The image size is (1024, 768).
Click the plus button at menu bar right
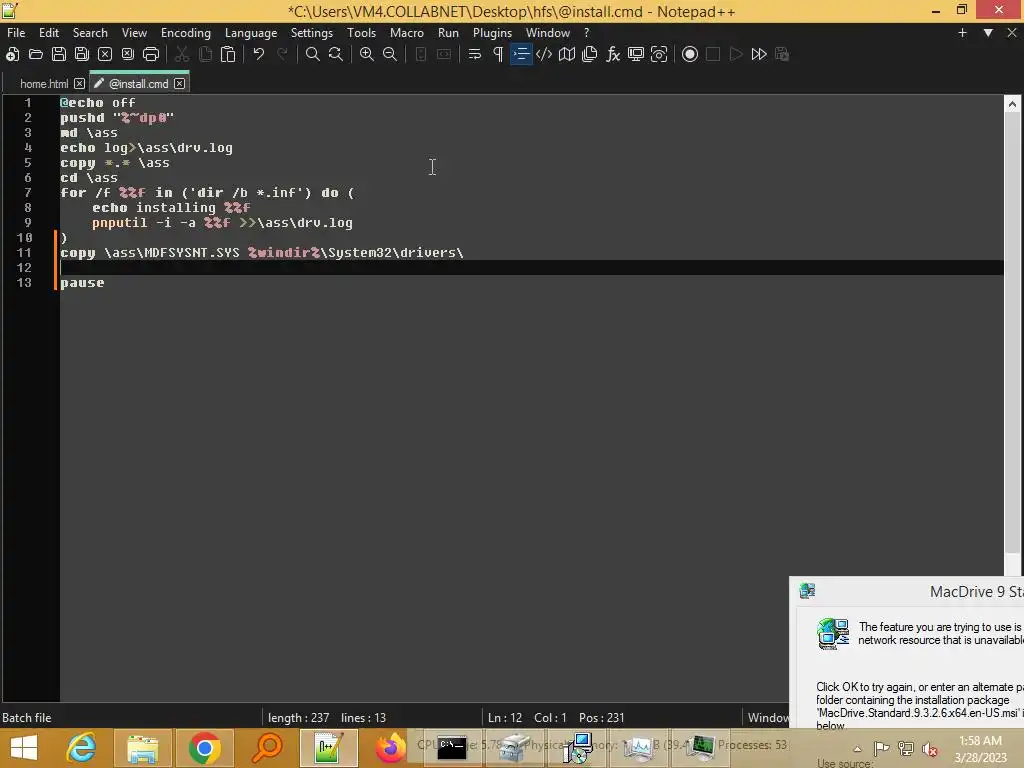(962, 33)
